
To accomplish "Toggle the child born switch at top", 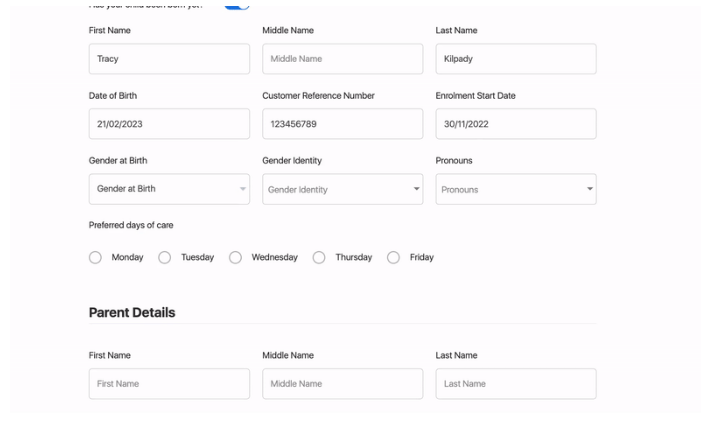I will (x=236, y=5).
